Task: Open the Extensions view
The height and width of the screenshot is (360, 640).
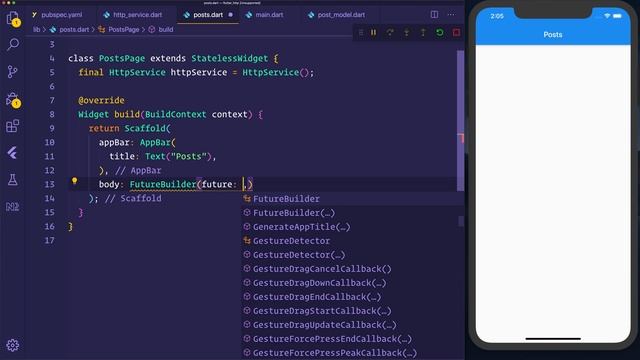Action: pos(13,126)
